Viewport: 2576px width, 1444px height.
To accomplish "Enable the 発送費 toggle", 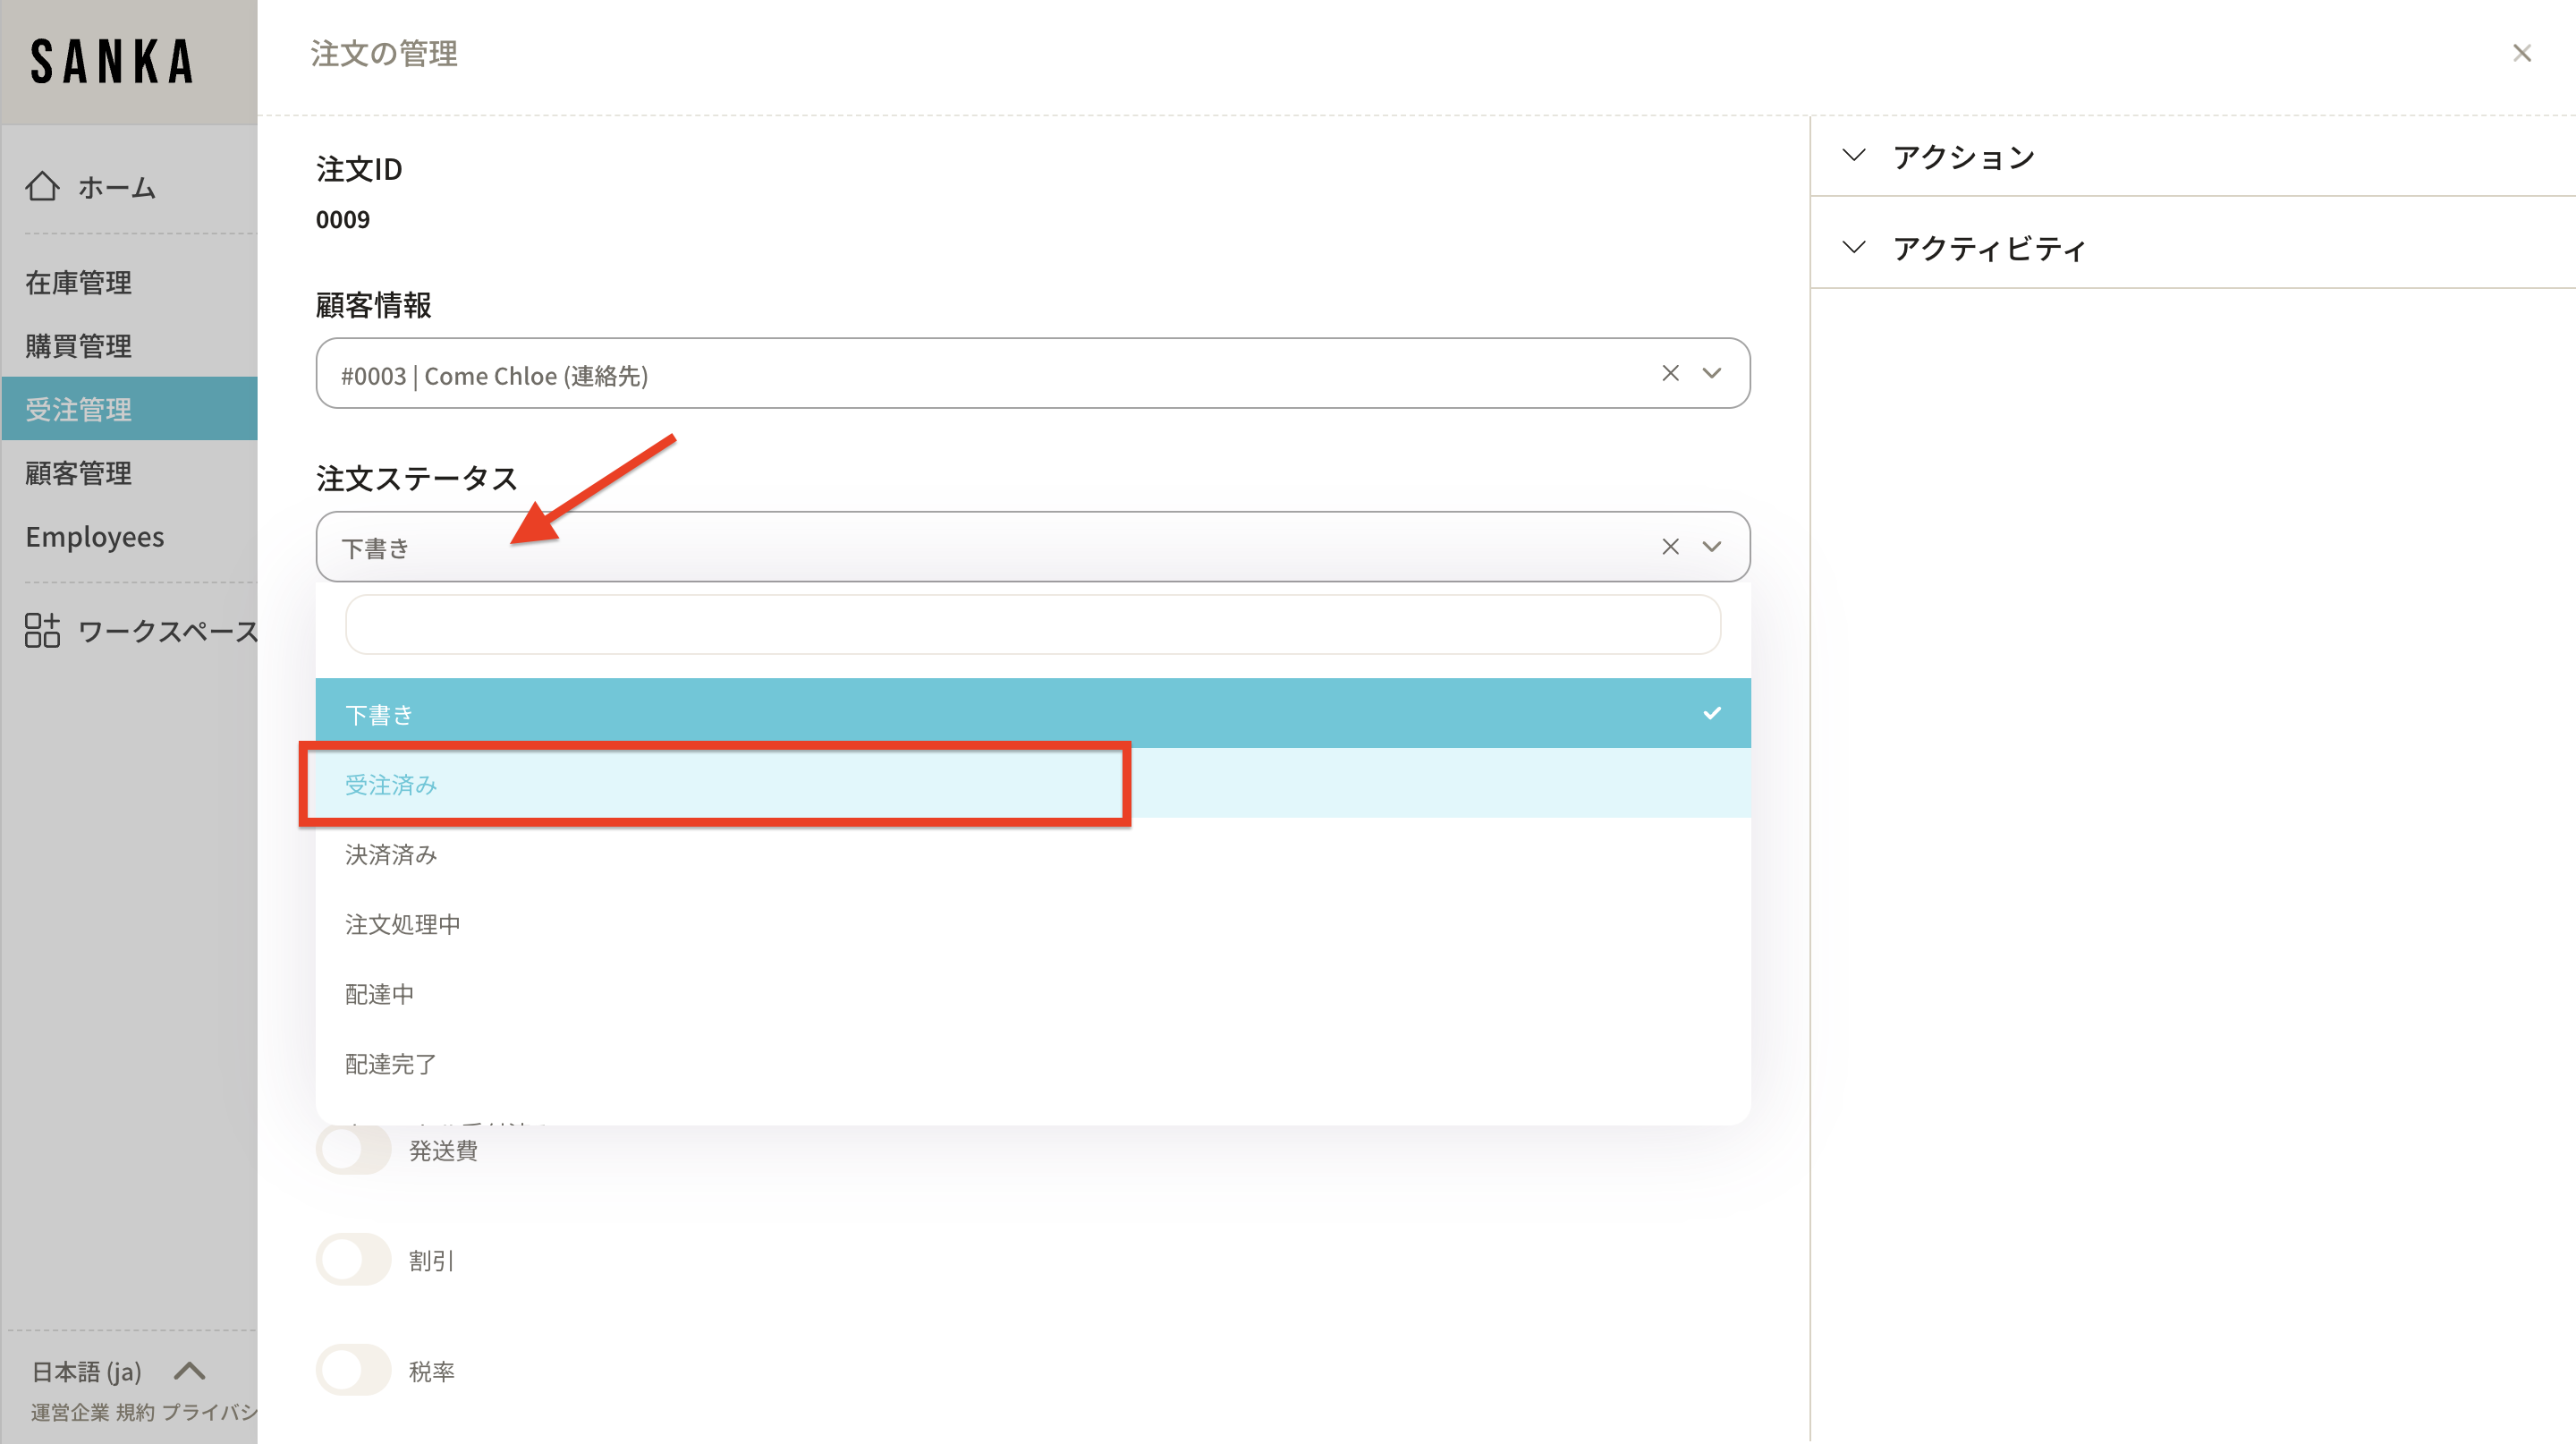I will pos(353,1150).
